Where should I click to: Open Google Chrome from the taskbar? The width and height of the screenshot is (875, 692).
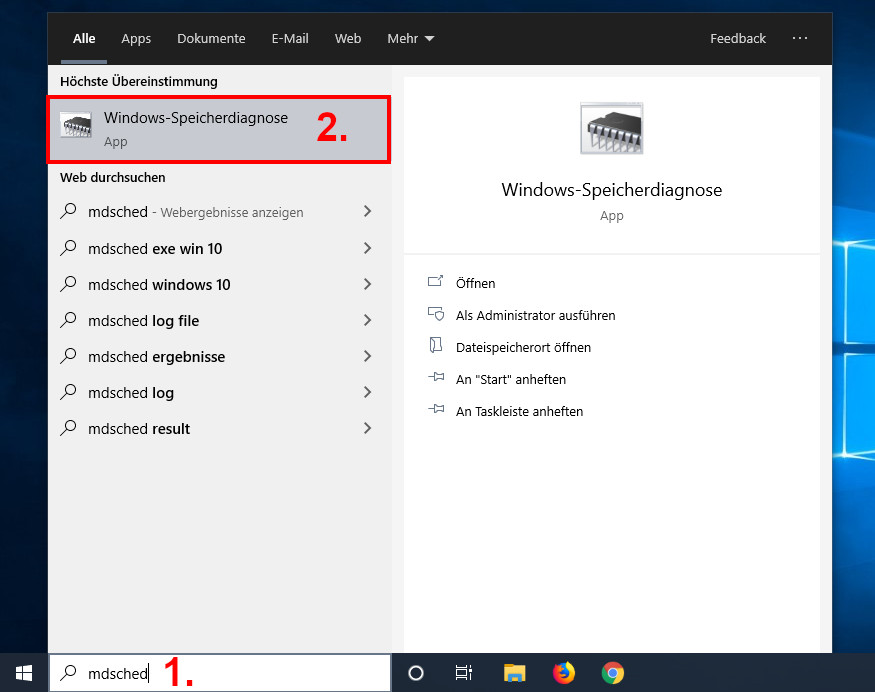coord(613,673)
